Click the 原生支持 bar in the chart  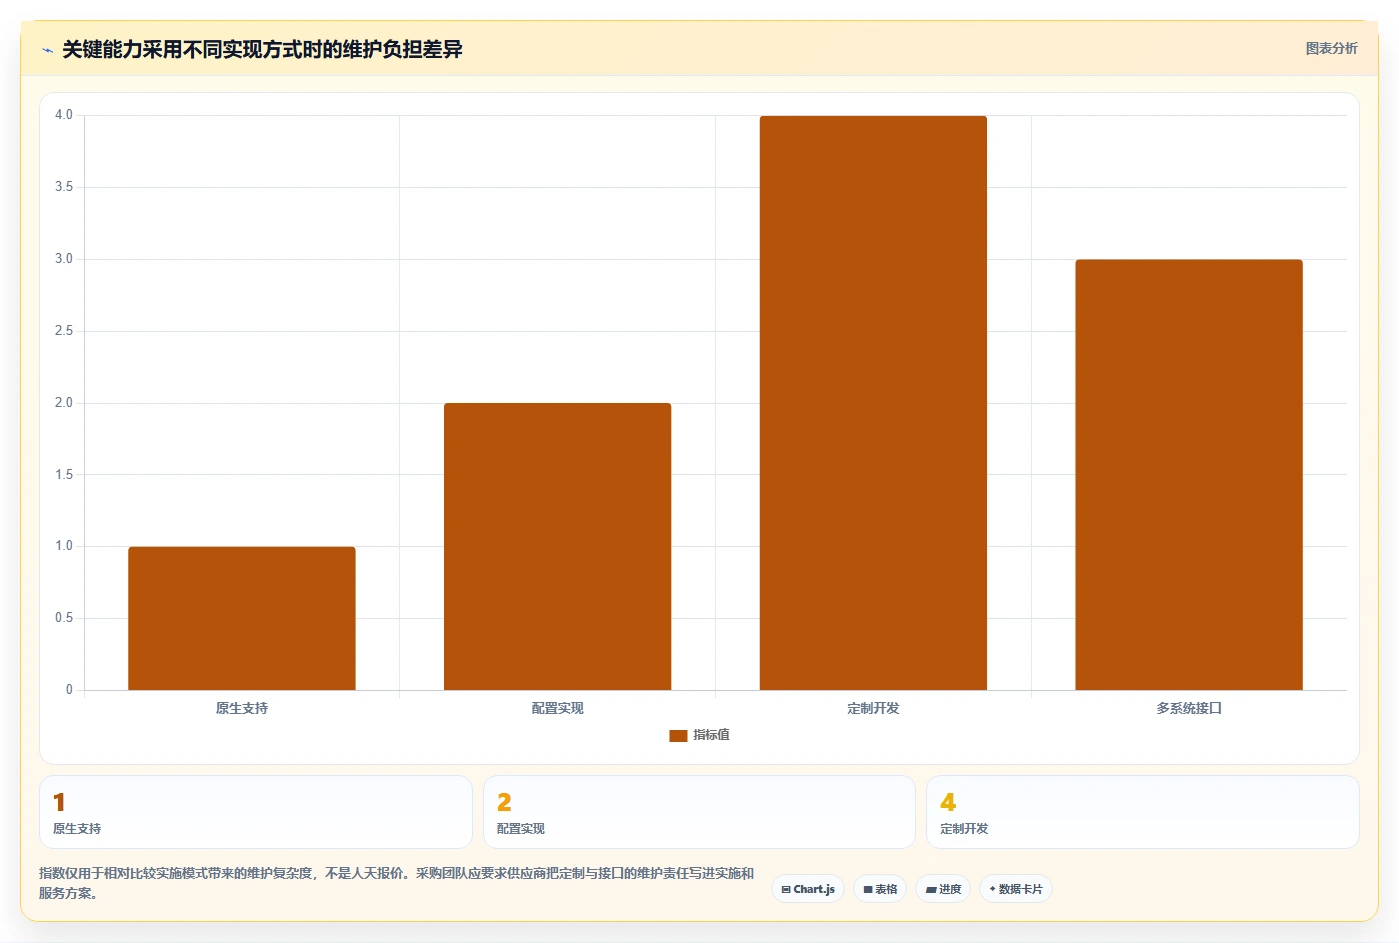pos(242,618)
